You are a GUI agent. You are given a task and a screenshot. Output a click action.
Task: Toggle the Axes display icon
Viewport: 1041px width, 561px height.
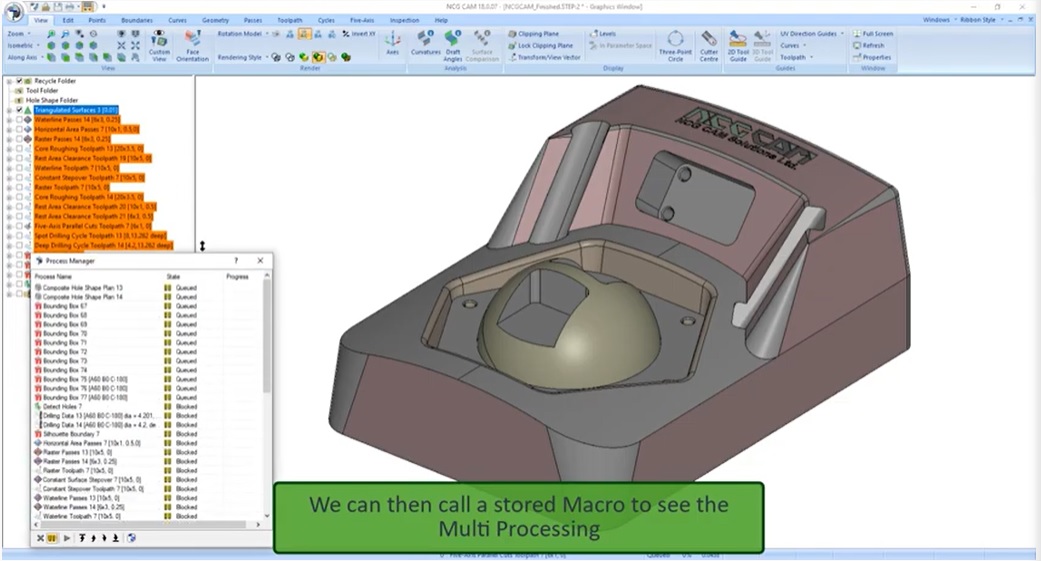pos(392,43)
